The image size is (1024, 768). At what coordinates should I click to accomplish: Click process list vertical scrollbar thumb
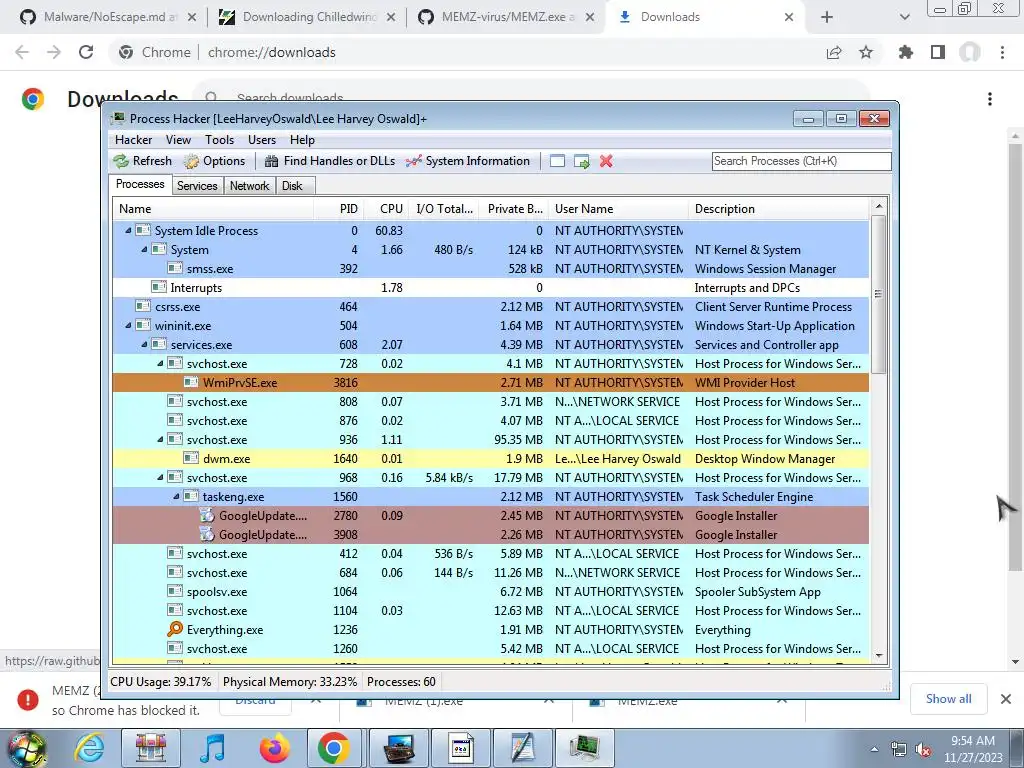click(x=878, y=294)
